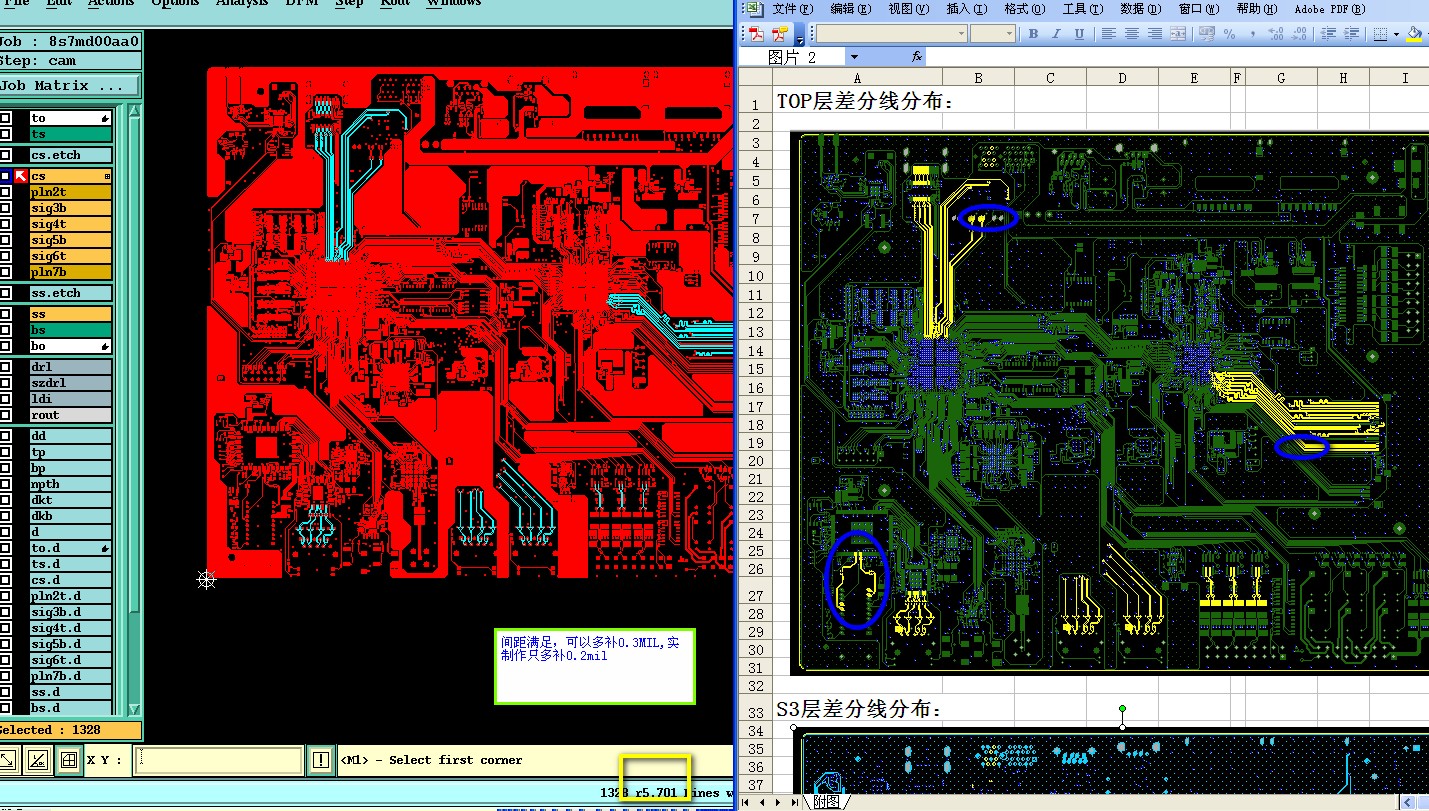Click first diagonal-arrow icon beside X Y
1429x811 pixels.
(7, 760)
